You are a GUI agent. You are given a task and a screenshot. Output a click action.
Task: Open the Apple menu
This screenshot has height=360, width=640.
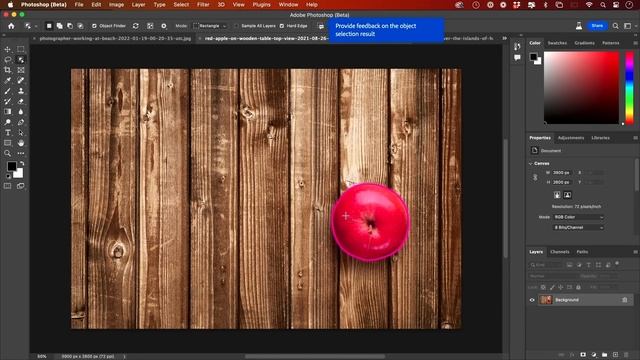point(11,4)
